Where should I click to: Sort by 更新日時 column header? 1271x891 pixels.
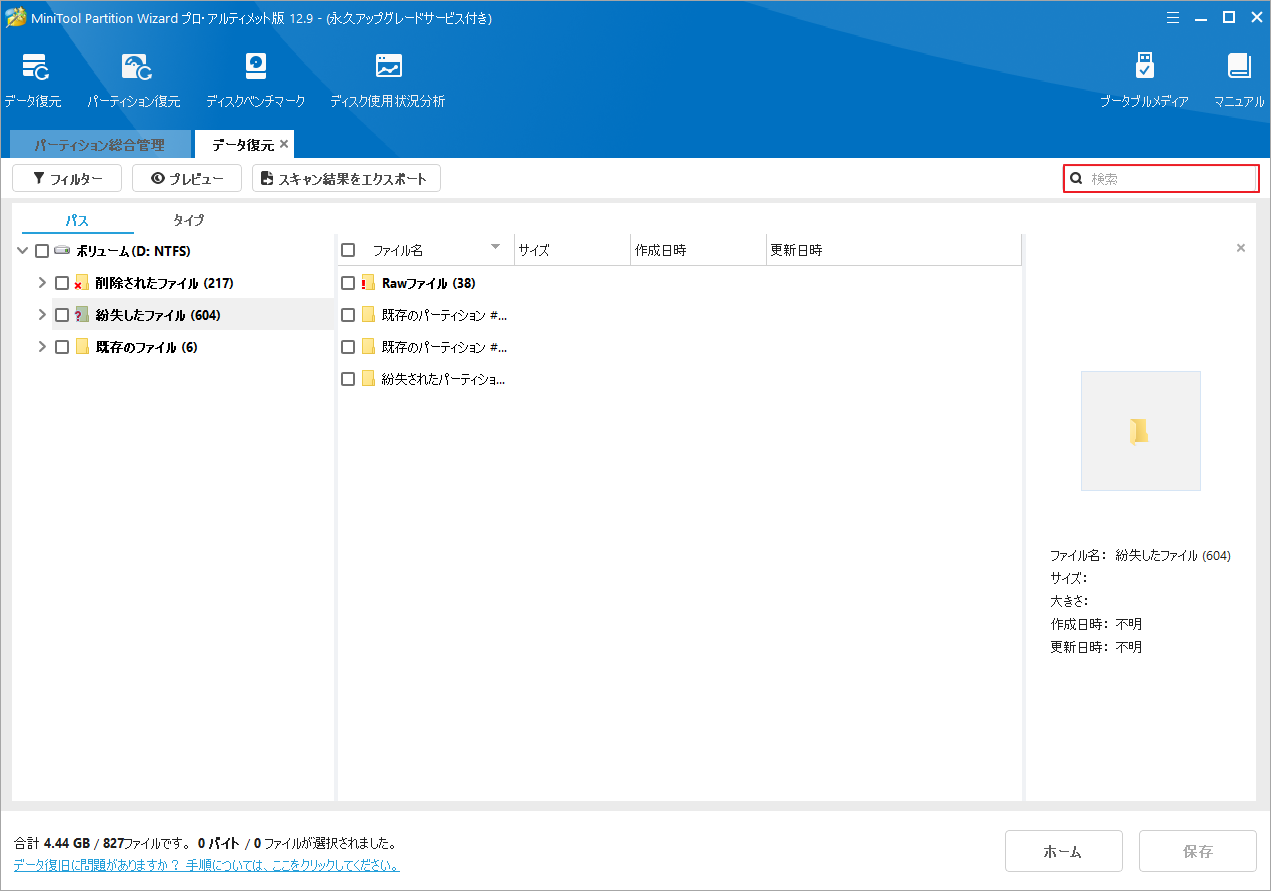coord(893,250)
